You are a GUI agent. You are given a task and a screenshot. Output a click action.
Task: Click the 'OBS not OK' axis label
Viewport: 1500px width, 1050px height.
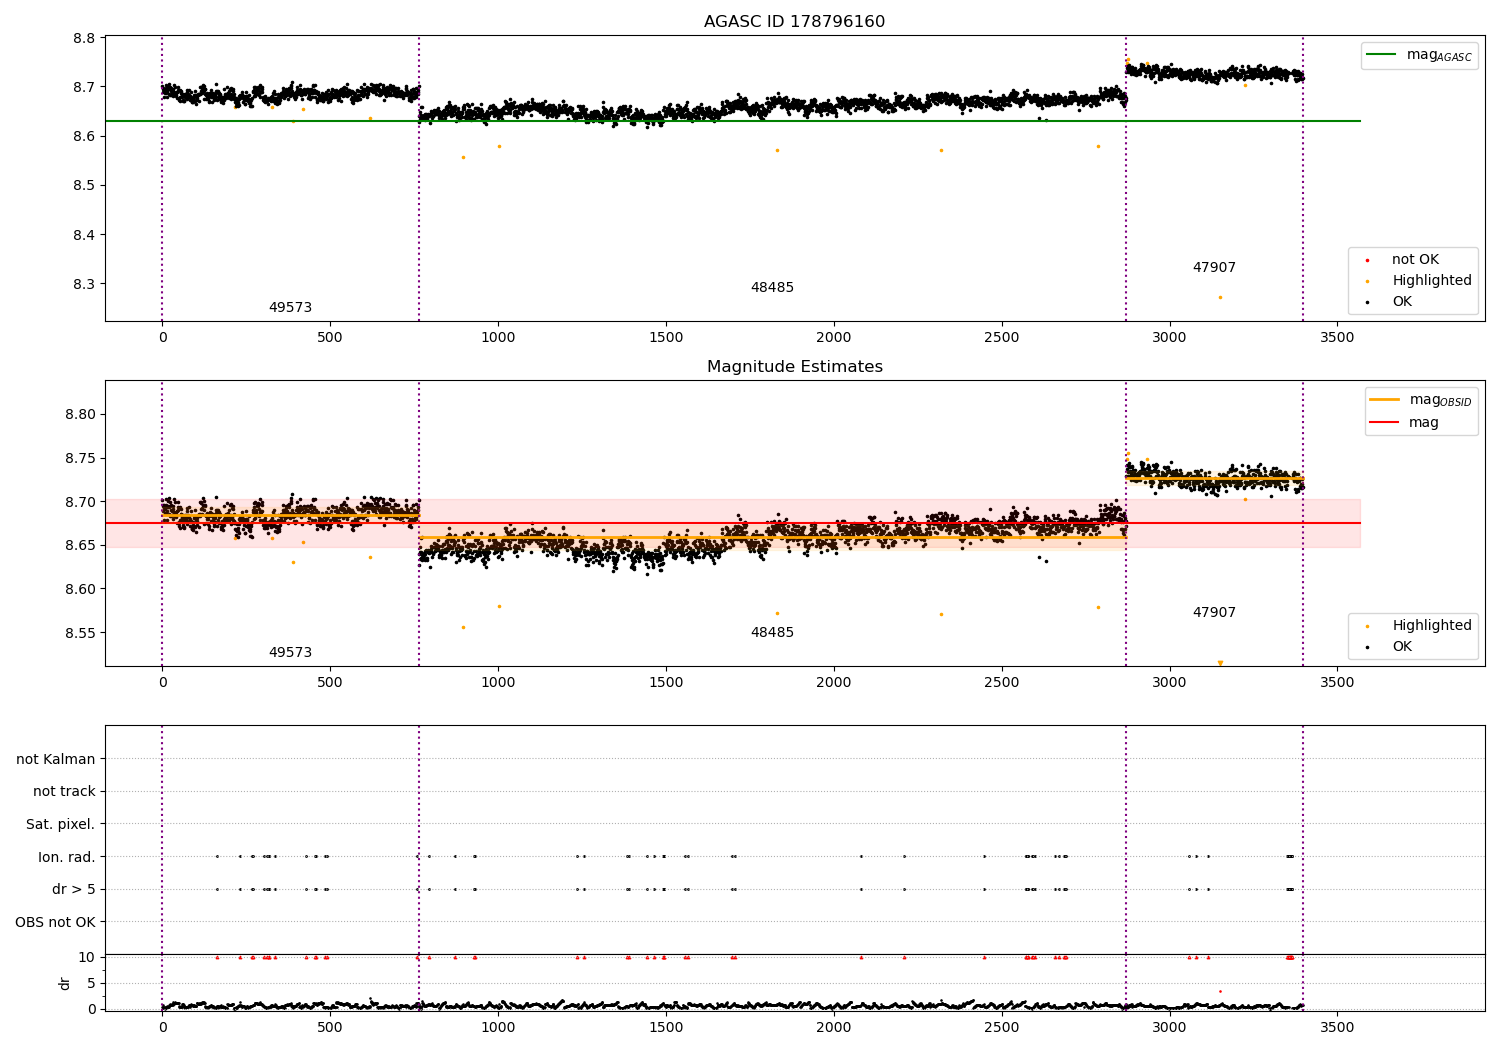(55, 922)
